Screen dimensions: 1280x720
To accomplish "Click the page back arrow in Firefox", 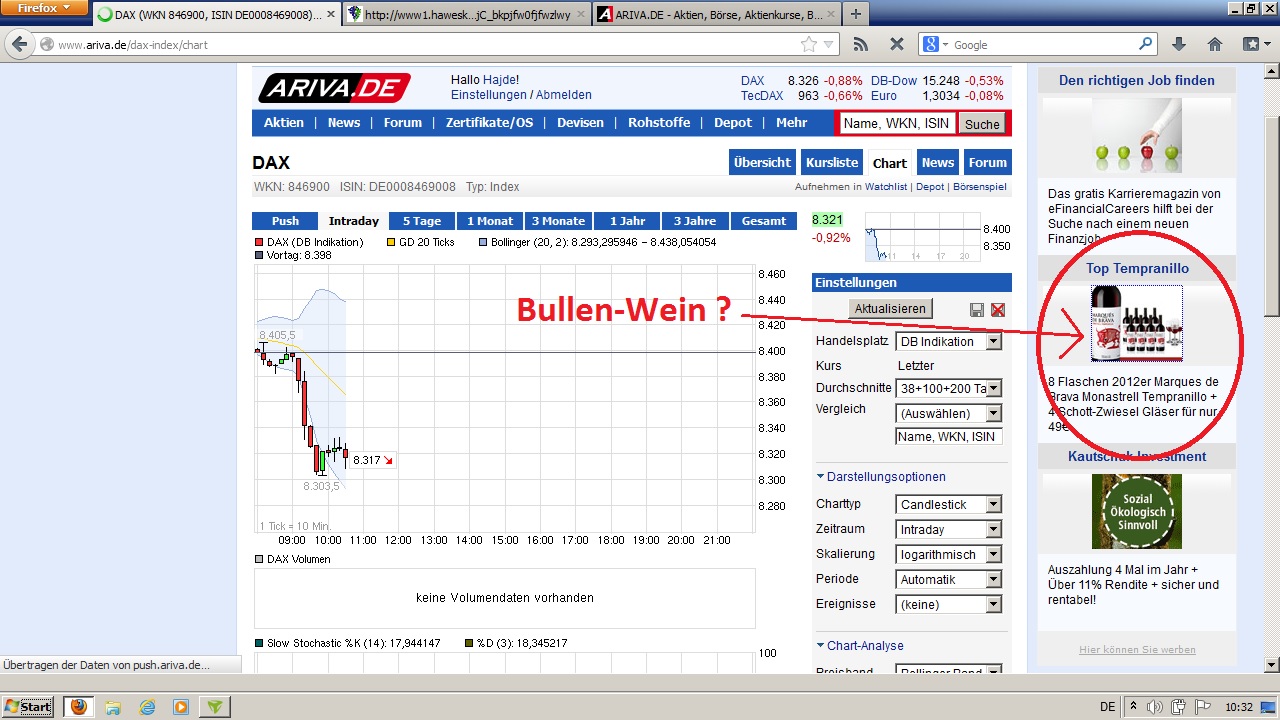I will [19, 44].
